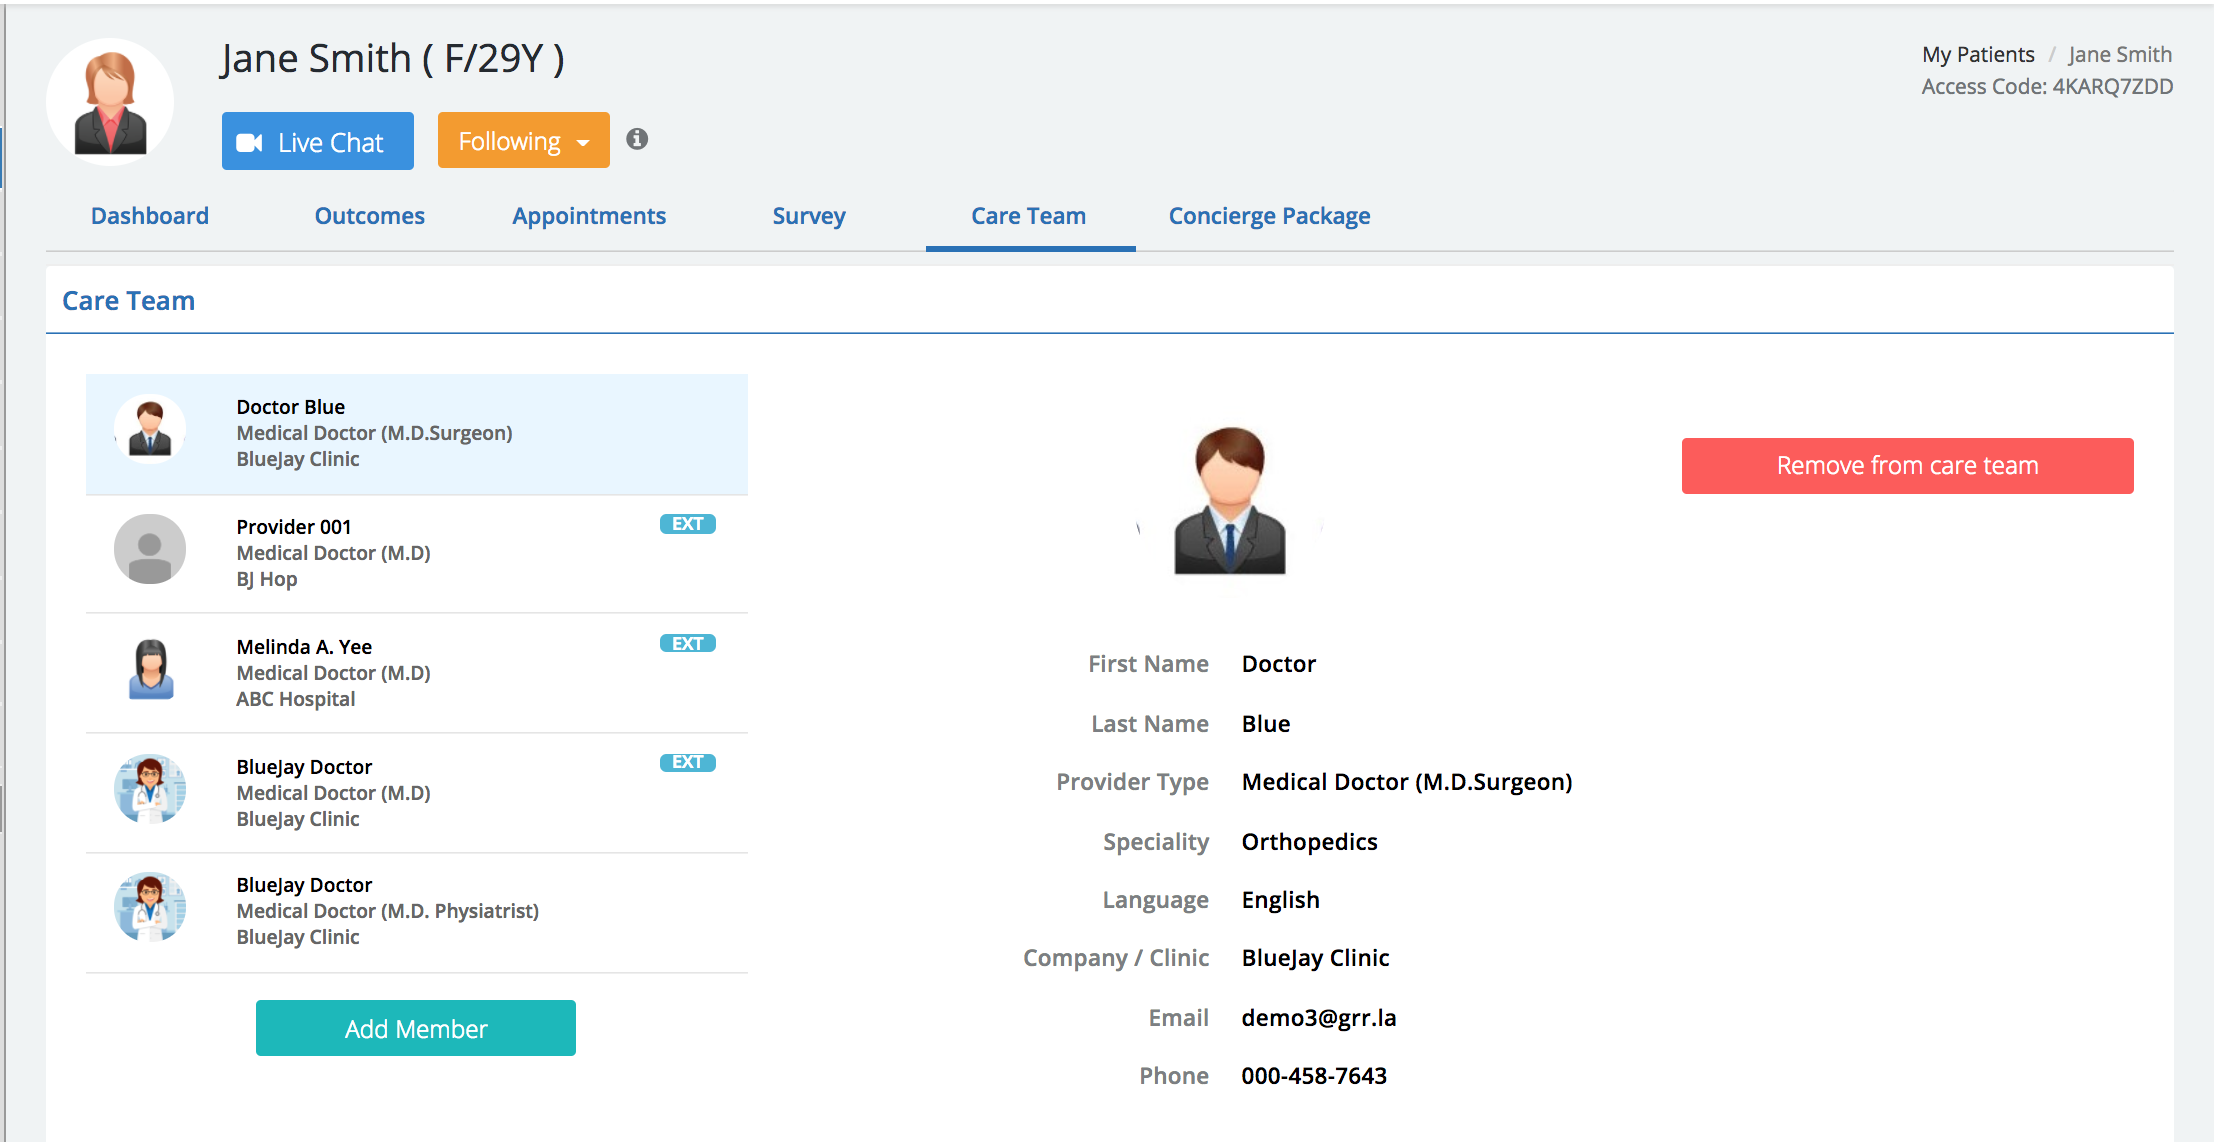
Task: Open the Concierge Package tab
Action: click(1269, 216)
